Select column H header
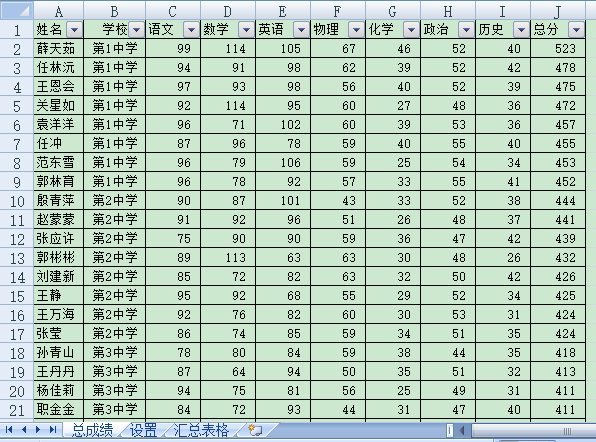This screenshot has width=596, height=442. [x=448, y=11]
